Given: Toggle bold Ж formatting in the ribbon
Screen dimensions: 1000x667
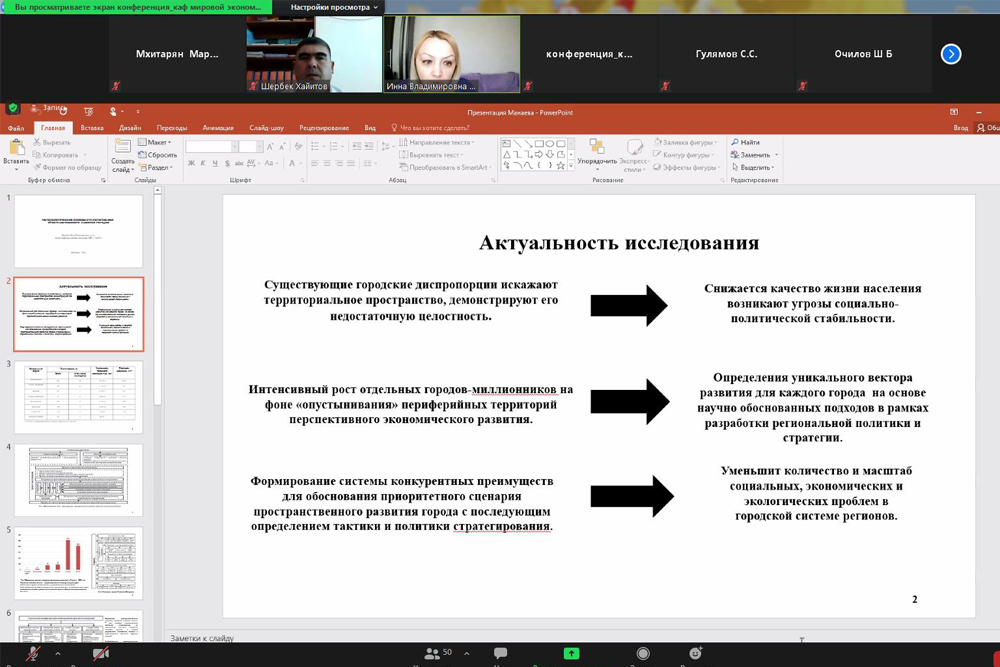Looking at the screenshot, I should coord(191,164).
